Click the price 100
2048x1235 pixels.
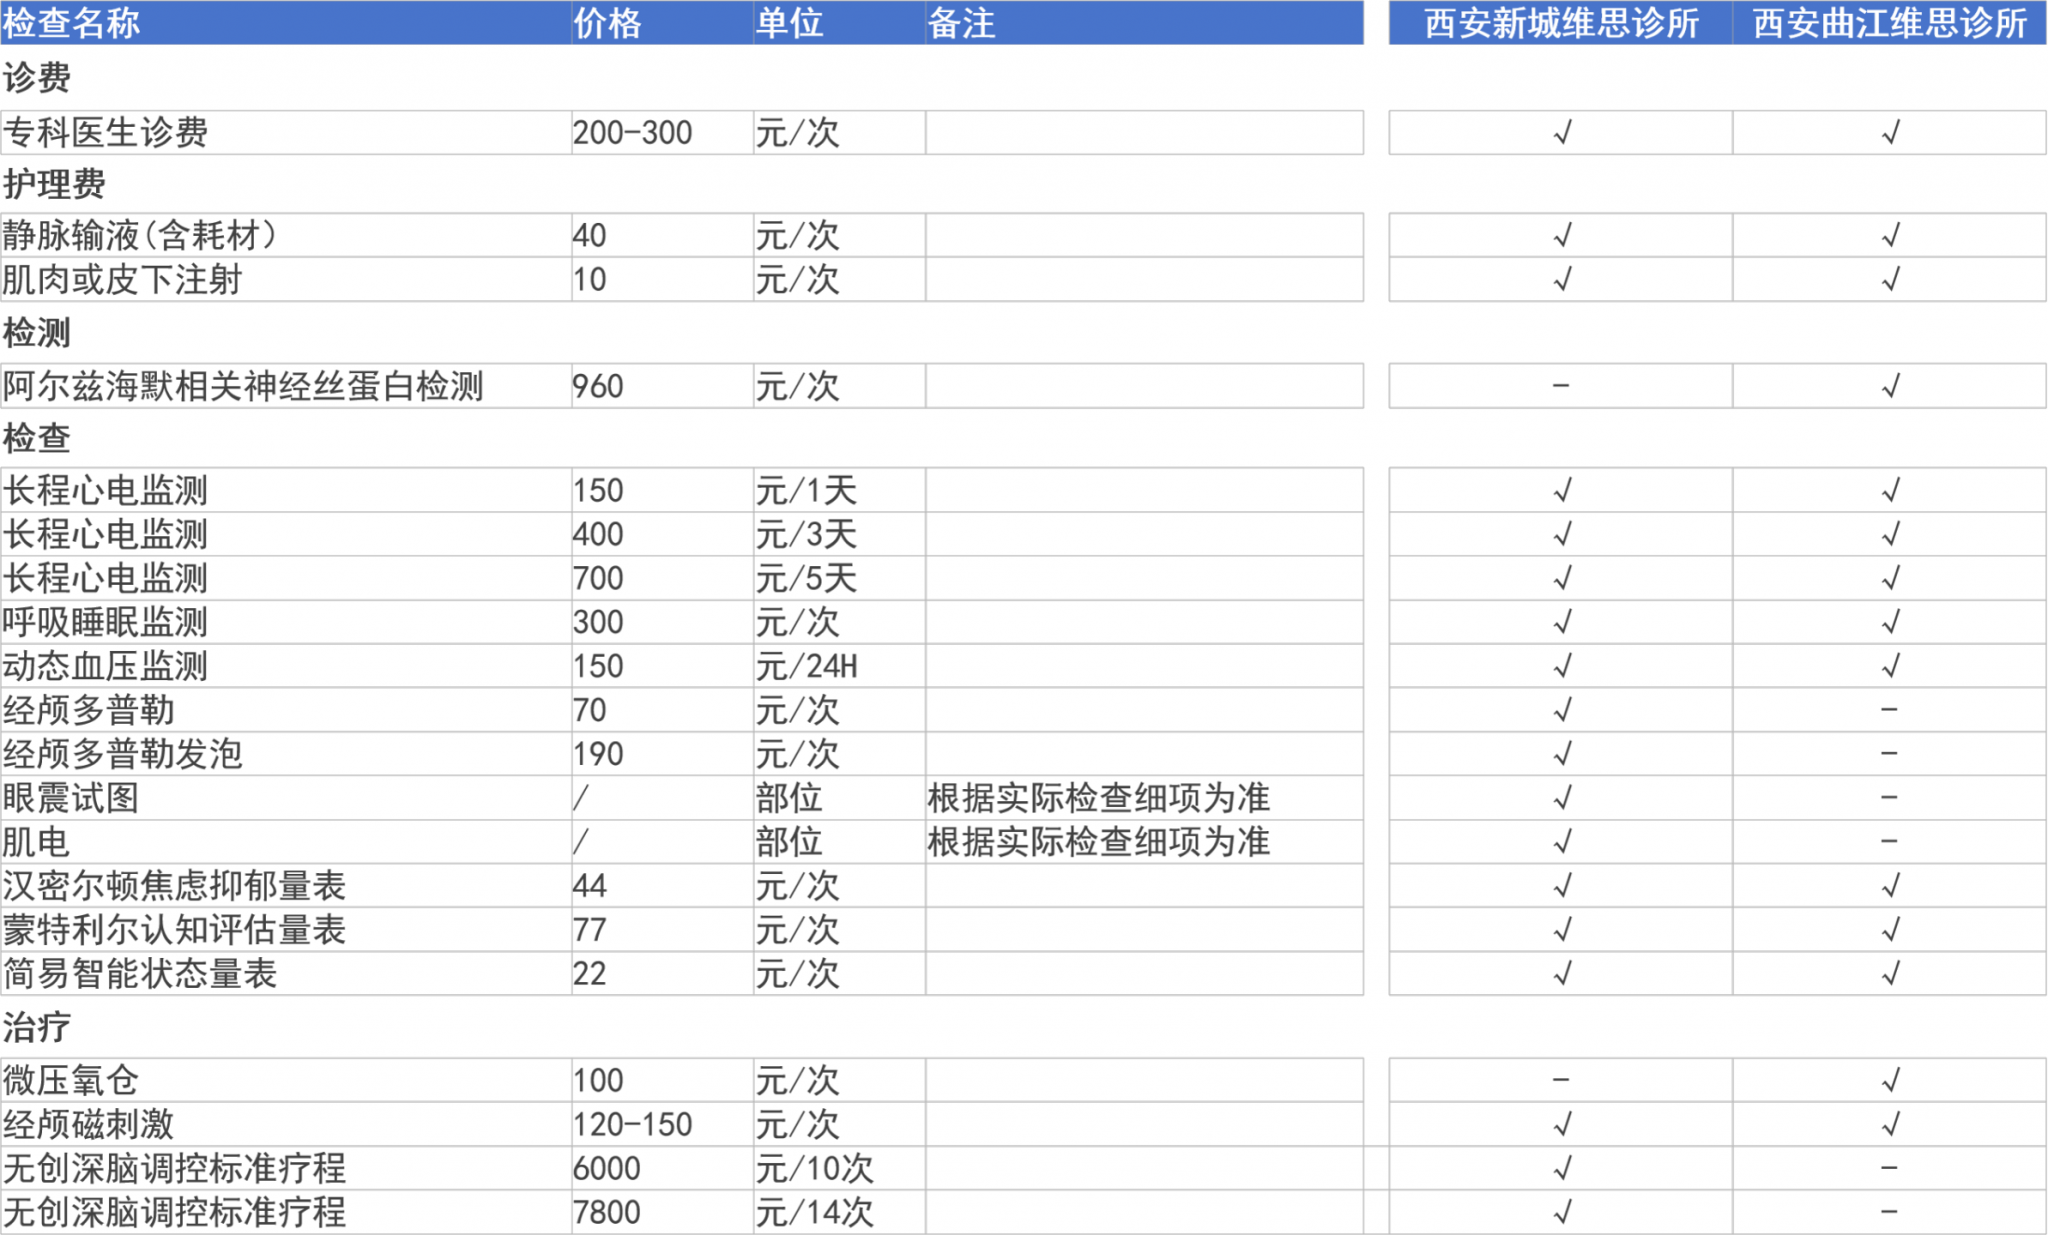[x=598, y=1080]
